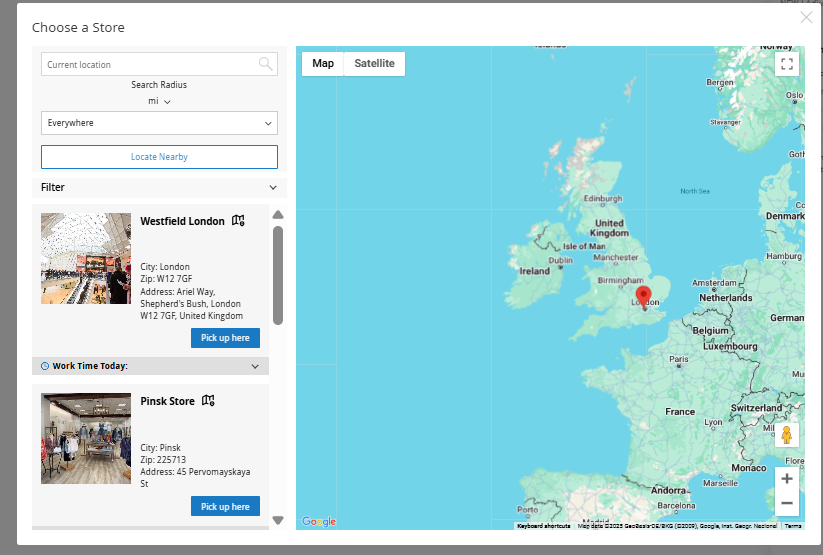Click the City: London text
Image resolution: width=823 pixels, height=555 pixels.
pyautogui.click(x=165, y=267)
